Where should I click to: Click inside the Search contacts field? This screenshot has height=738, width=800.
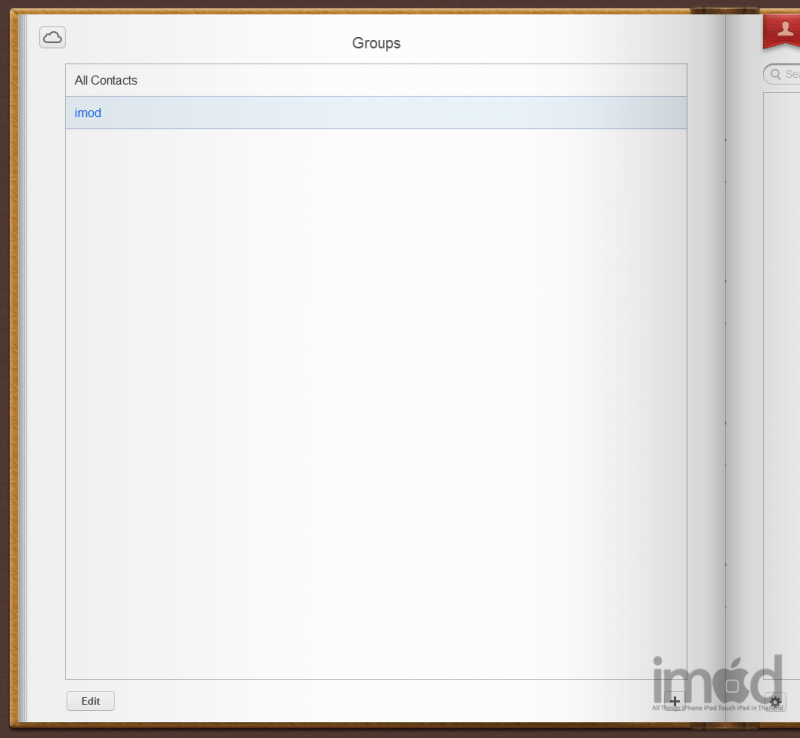(x=791, y=74)
